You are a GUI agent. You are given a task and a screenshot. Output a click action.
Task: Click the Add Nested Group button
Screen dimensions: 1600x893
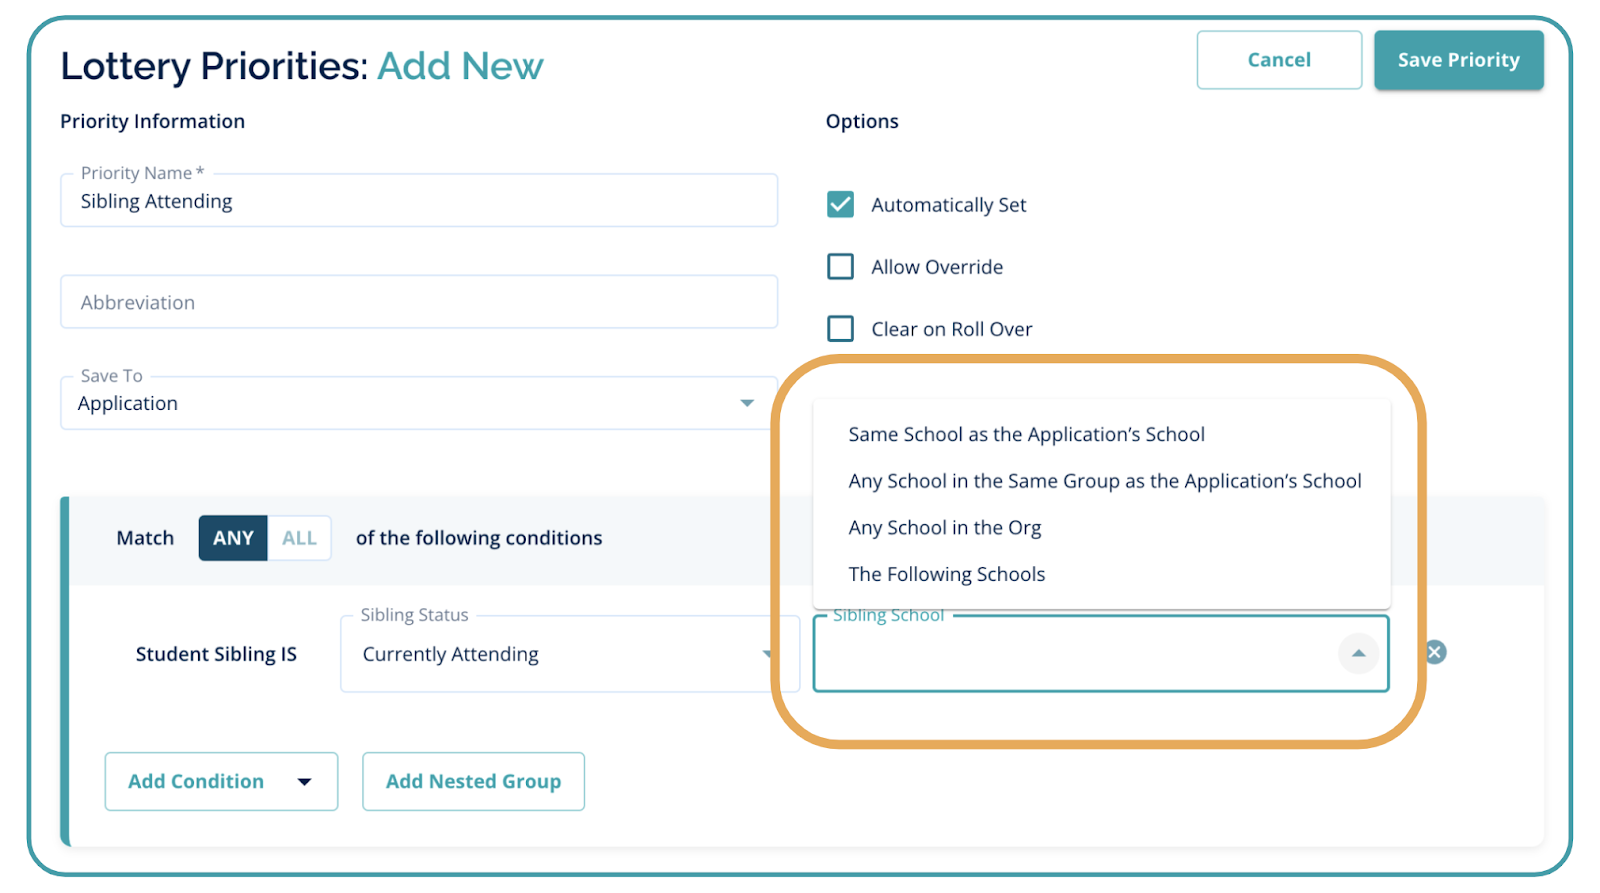coord(473,782)
